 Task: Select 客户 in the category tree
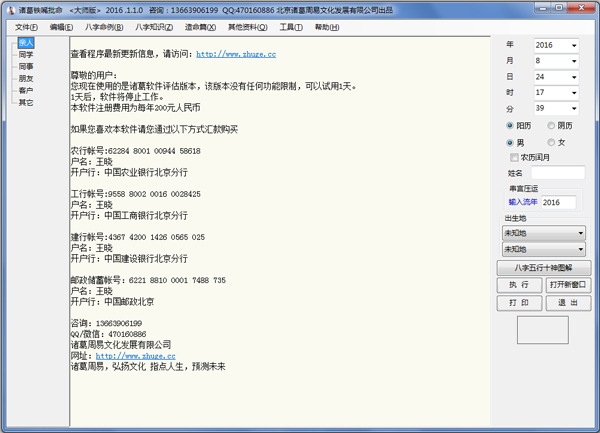pos(26,91)
